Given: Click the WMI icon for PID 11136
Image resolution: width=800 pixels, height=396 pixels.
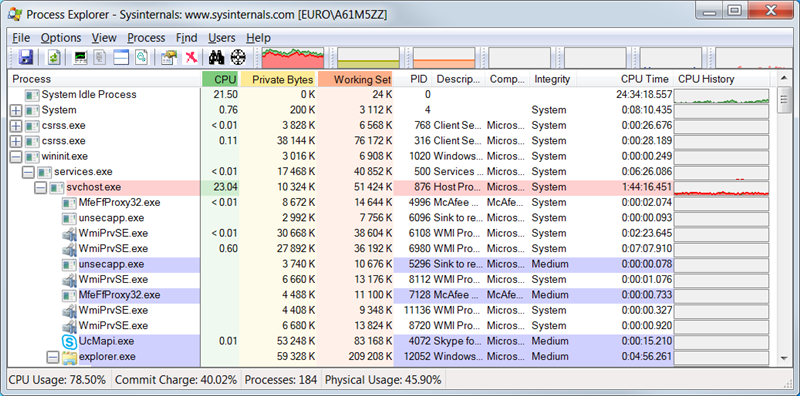Looking at the screenshot, I should (69, 311).
